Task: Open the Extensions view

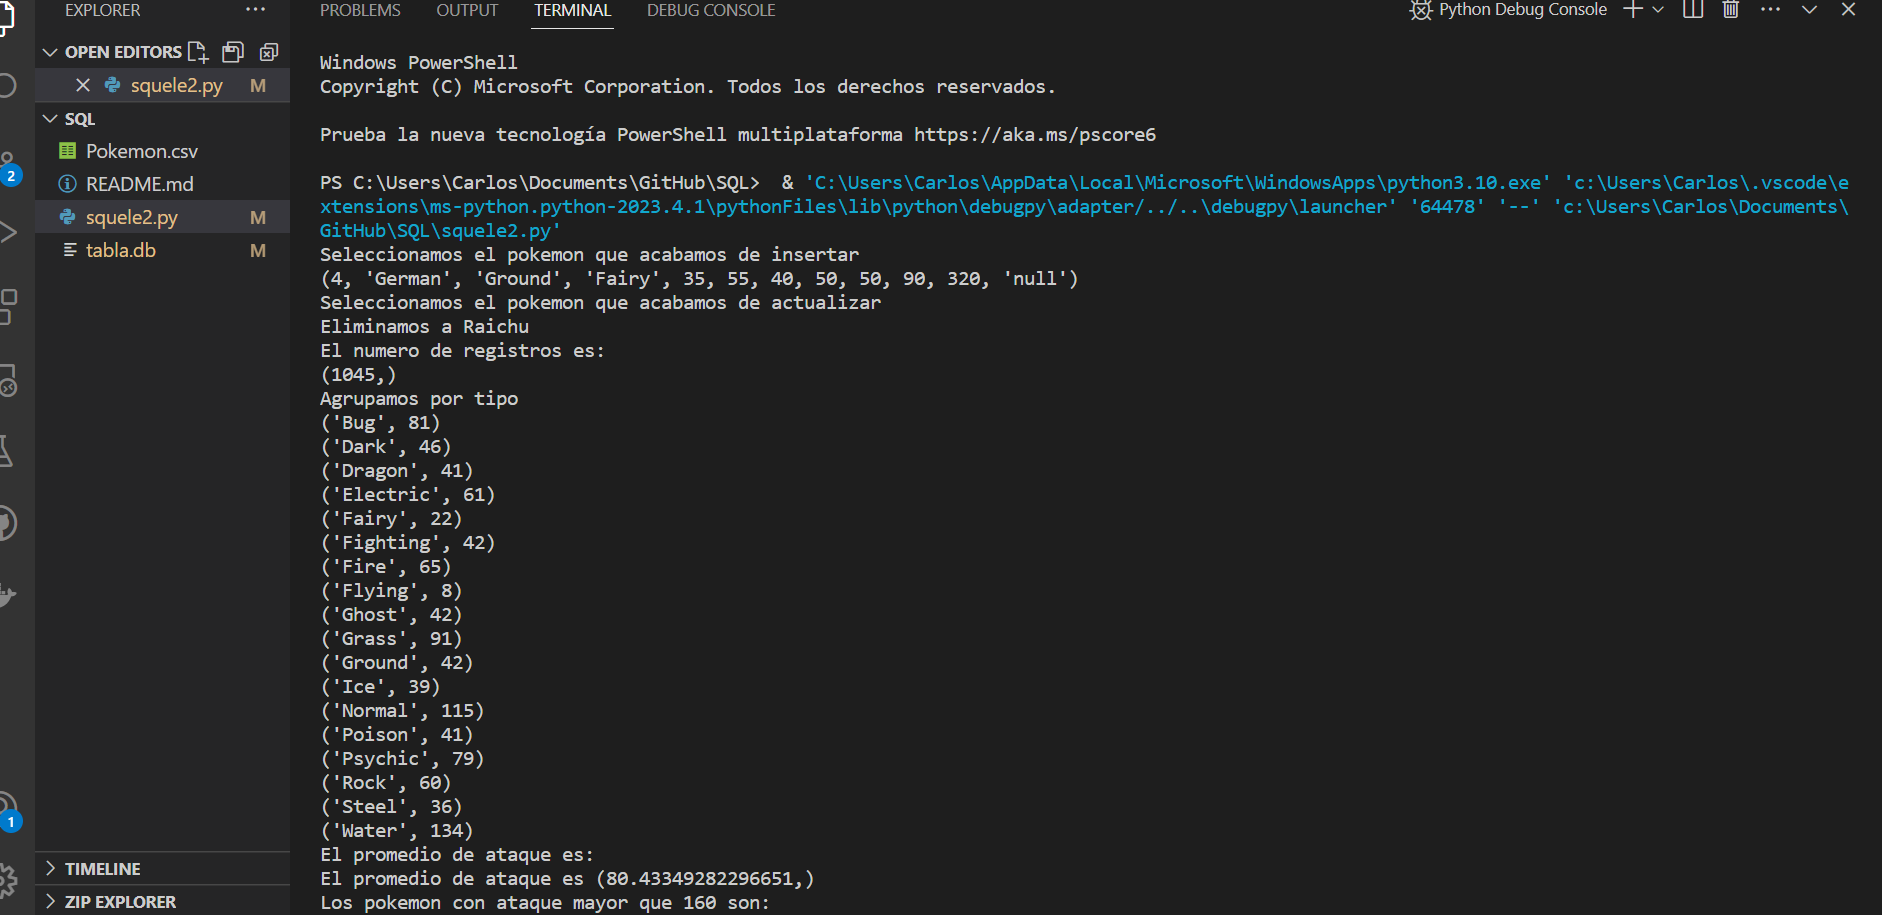Action: pos(8,305)
